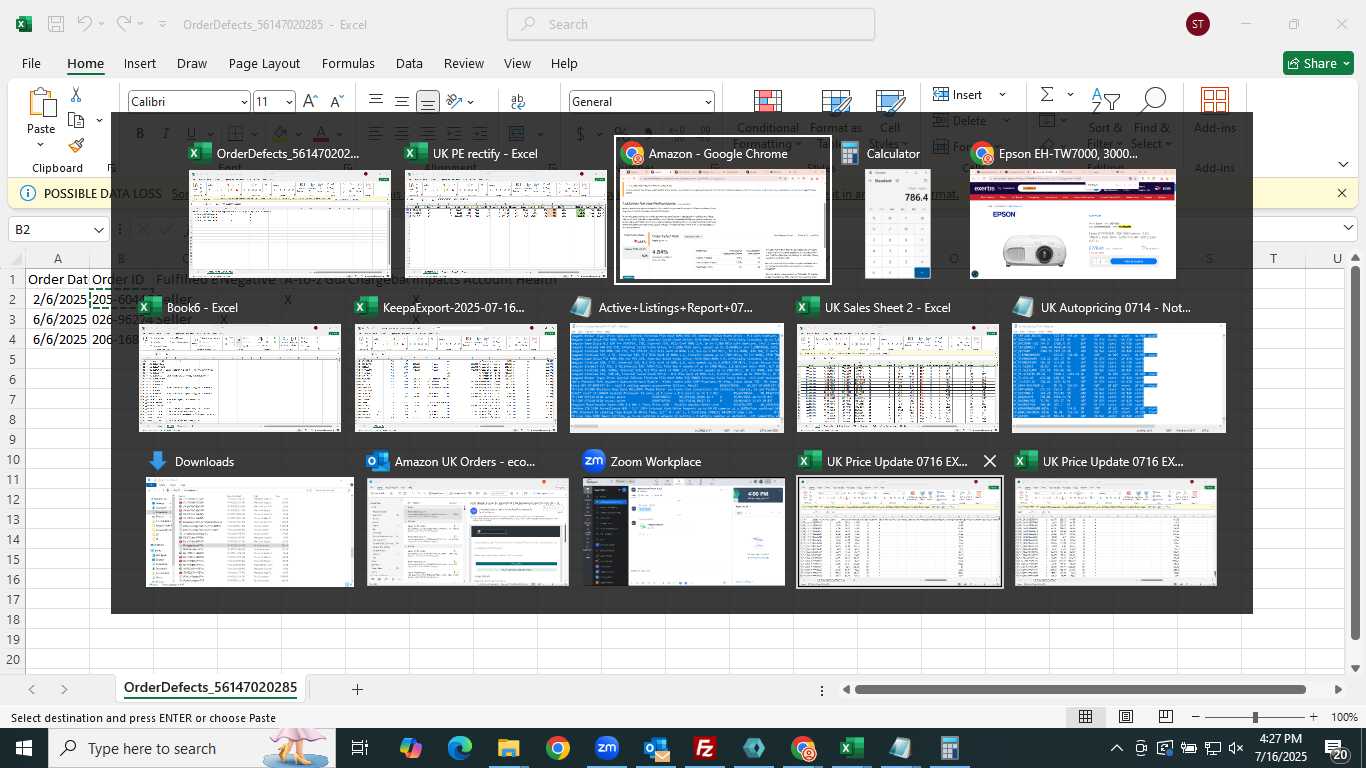Click the horizontal scrollbar thumb
1366x768 pixels.
(1080, 689)
